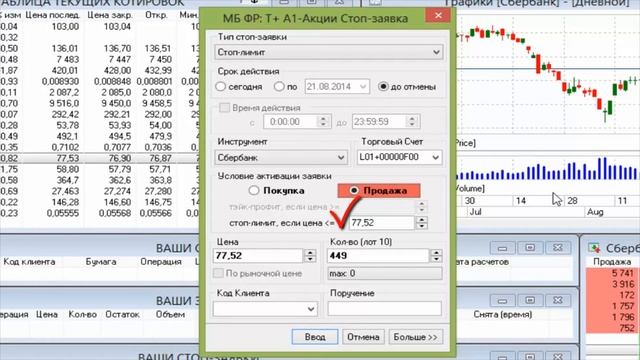Toggle the 'По рыночной цене' checkbox
Image resolution: width=640 pixels, height=360 pixels.
[218, 273]
